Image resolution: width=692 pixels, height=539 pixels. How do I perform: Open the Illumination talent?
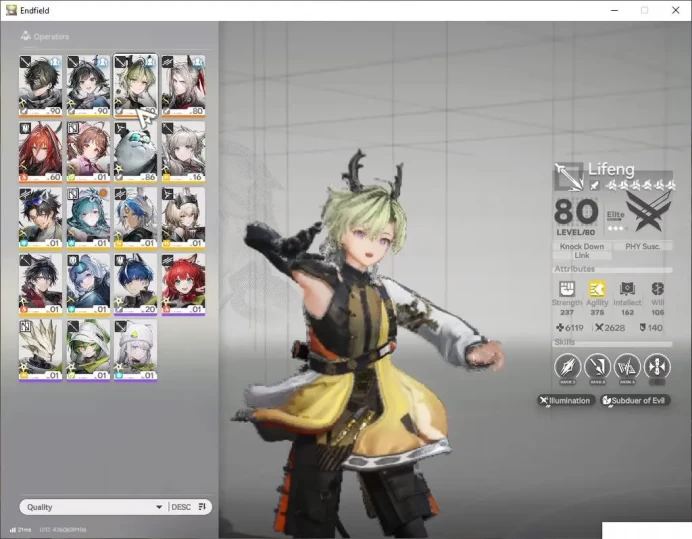click(x=566, y=400)
